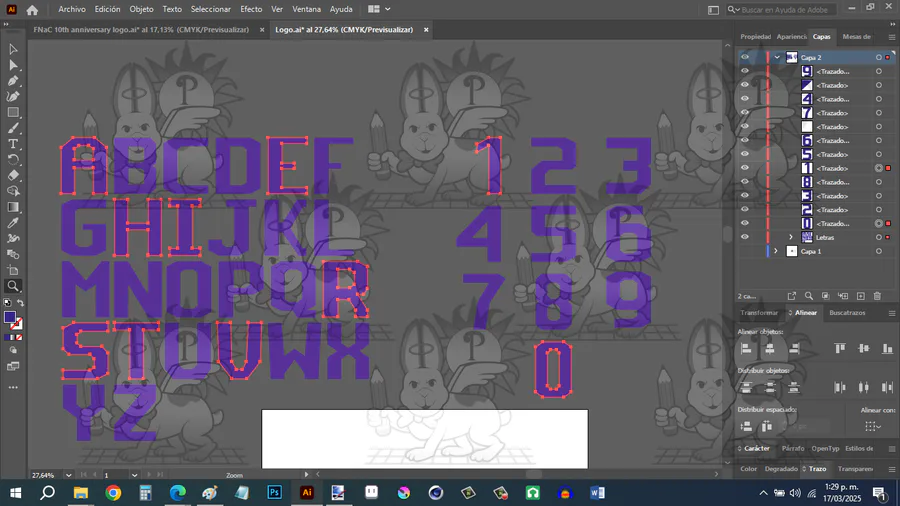Open the 'Alinear con' dropdown

coord(872,426)
